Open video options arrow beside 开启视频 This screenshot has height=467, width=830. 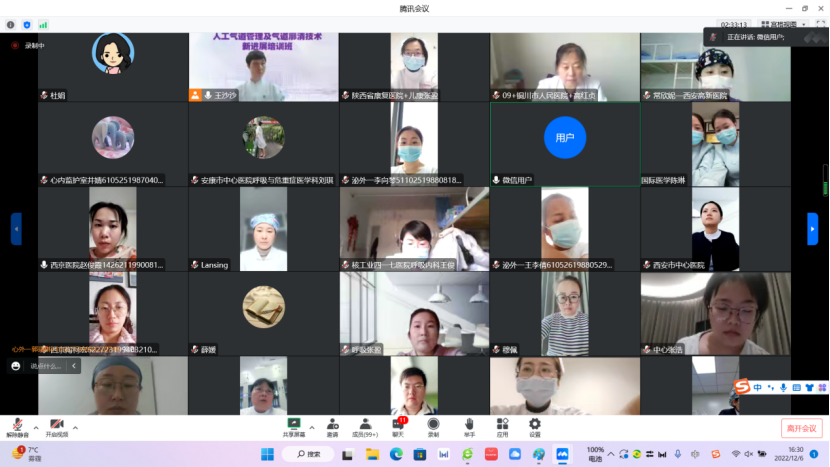(x=75, y=428)
